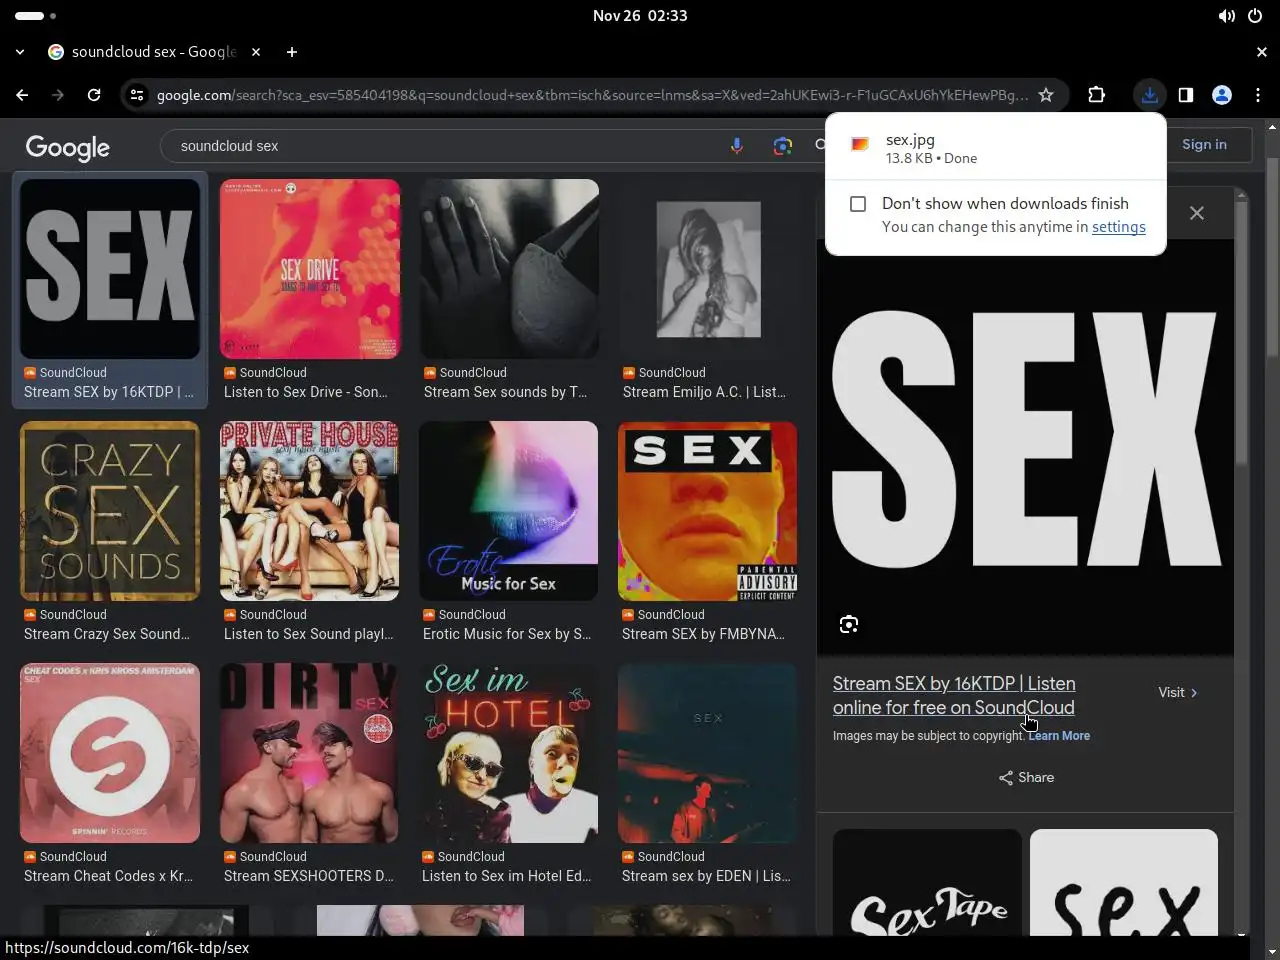Image resolution: width=1280 pixels, height=960 pixels.
Task: Click Stream Crazy Sex Sound caption
Action: 107,634
